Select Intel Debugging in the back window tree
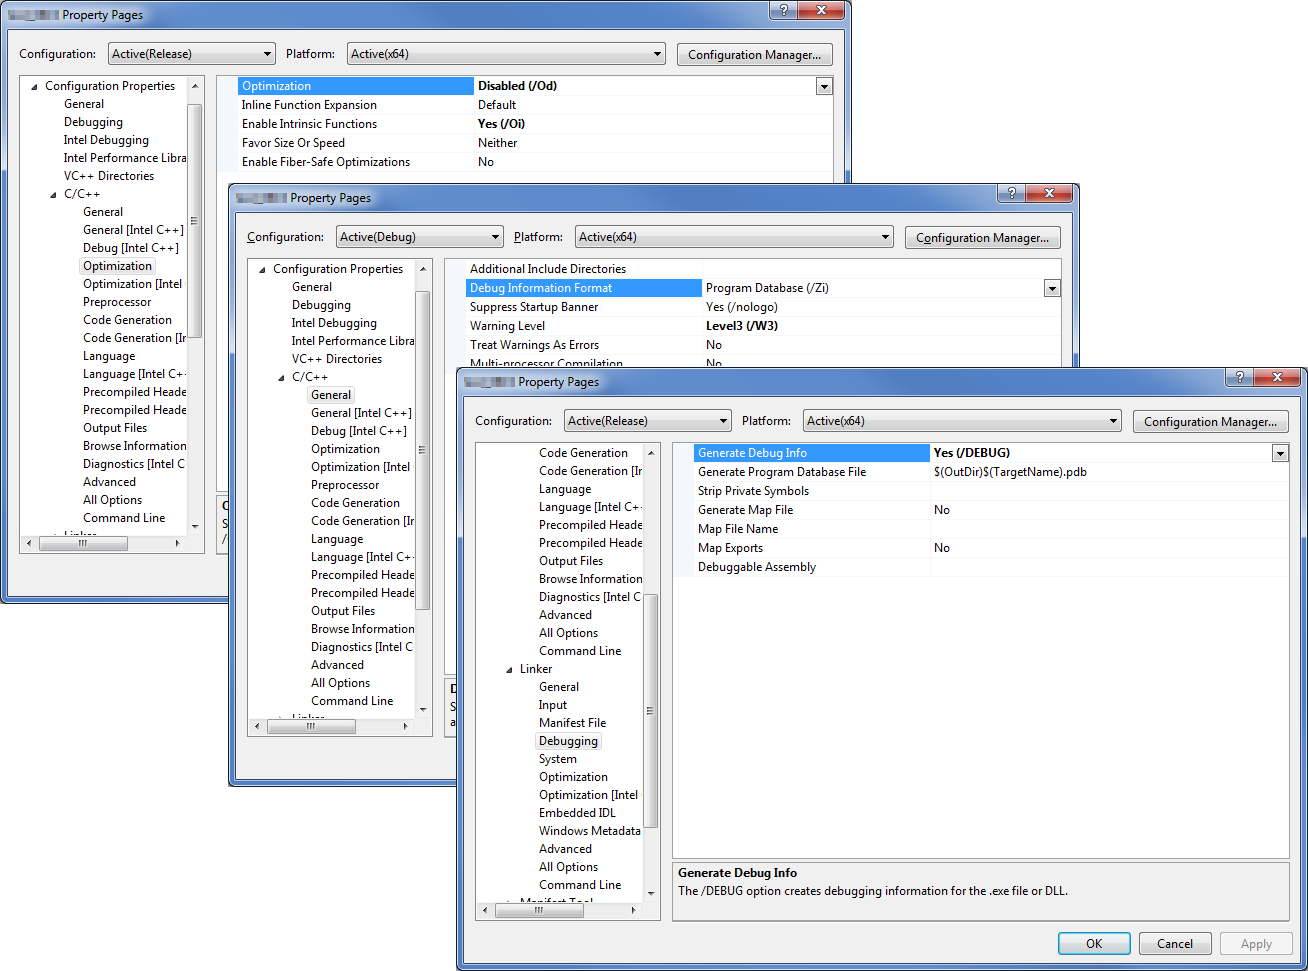The height and width of the screenshot is (971, 1308). click(x=106, y=140)
